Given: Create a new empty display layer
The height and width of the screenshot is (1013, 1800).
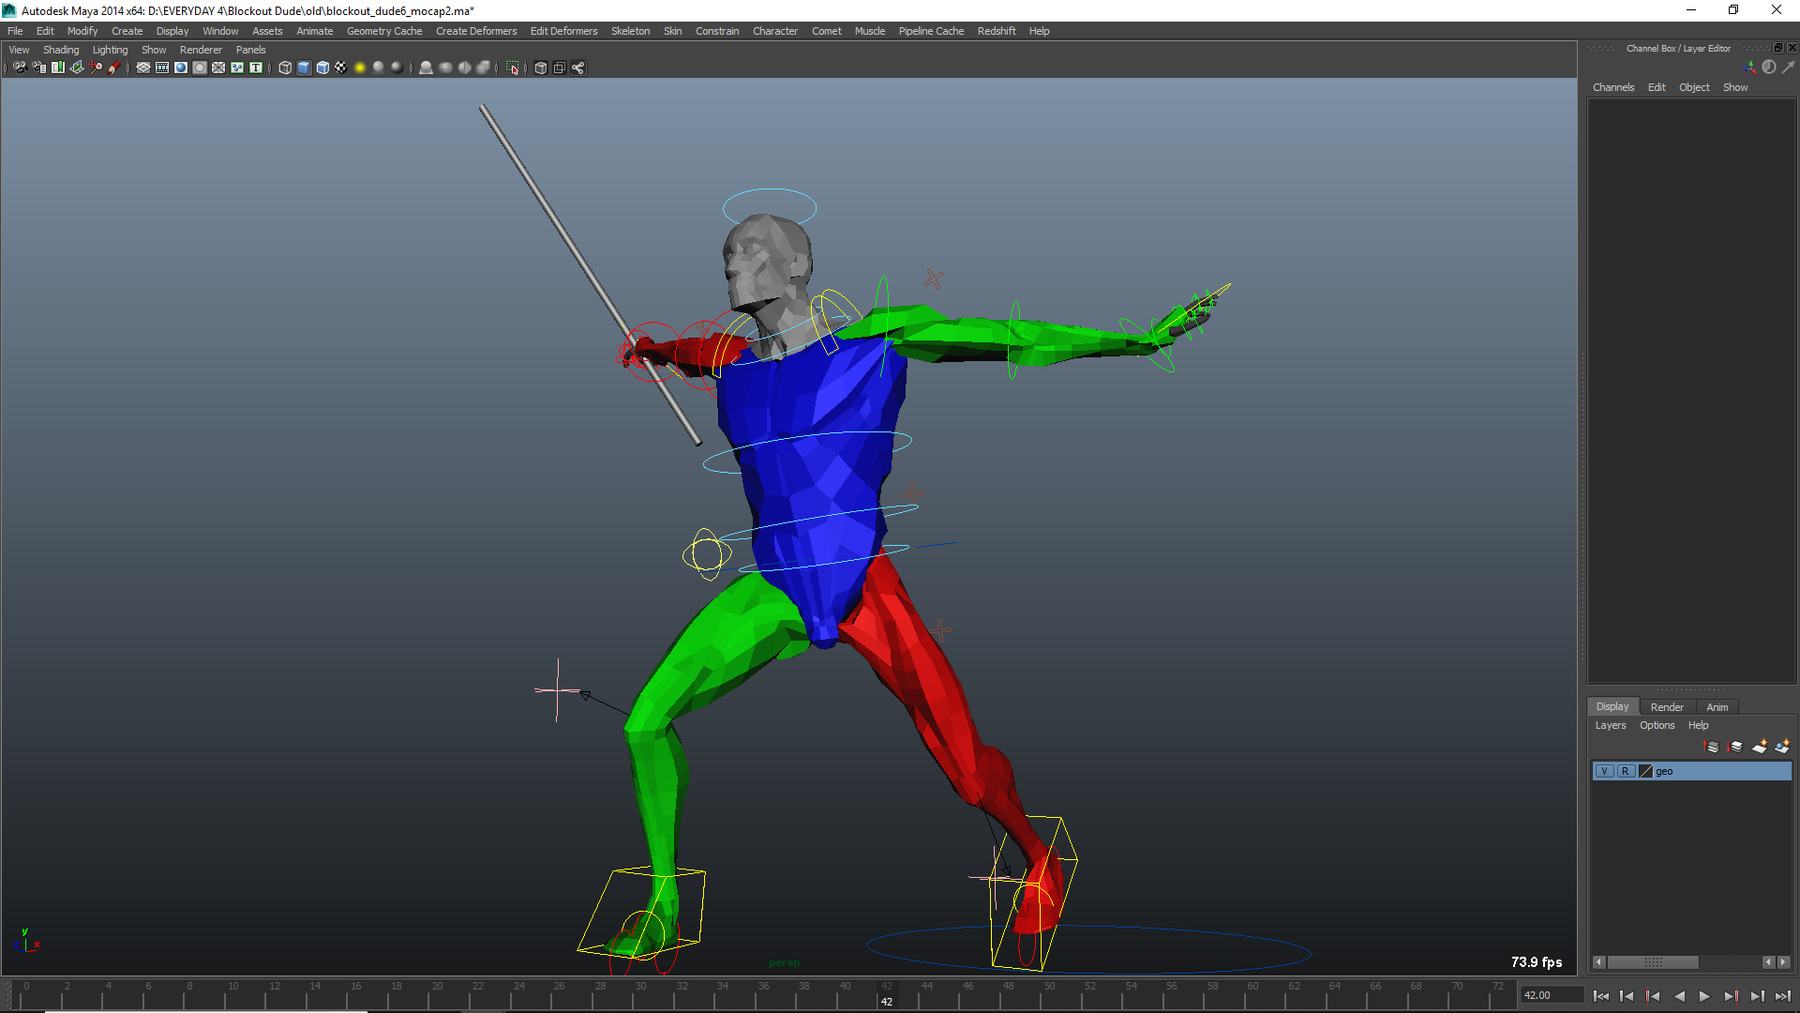Looking at the screenshot, I should click(1759, 747).
